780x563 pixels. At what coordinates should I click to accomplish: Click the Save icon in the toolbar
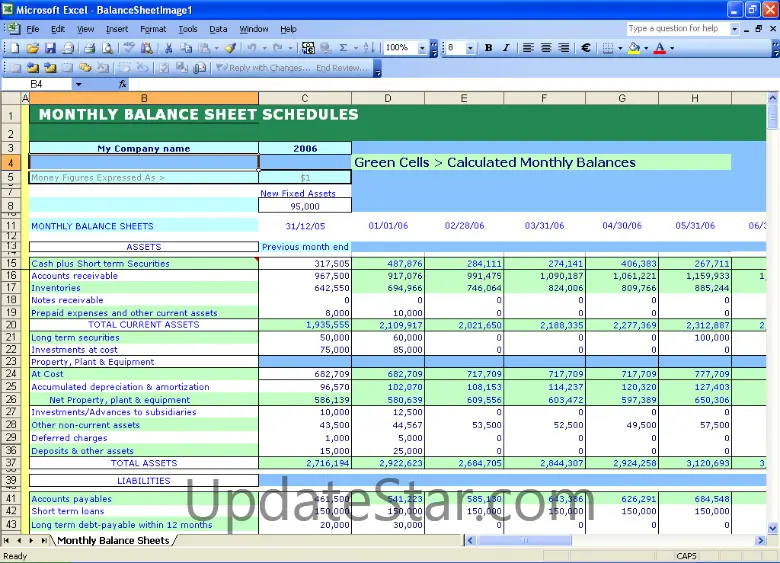50,48
